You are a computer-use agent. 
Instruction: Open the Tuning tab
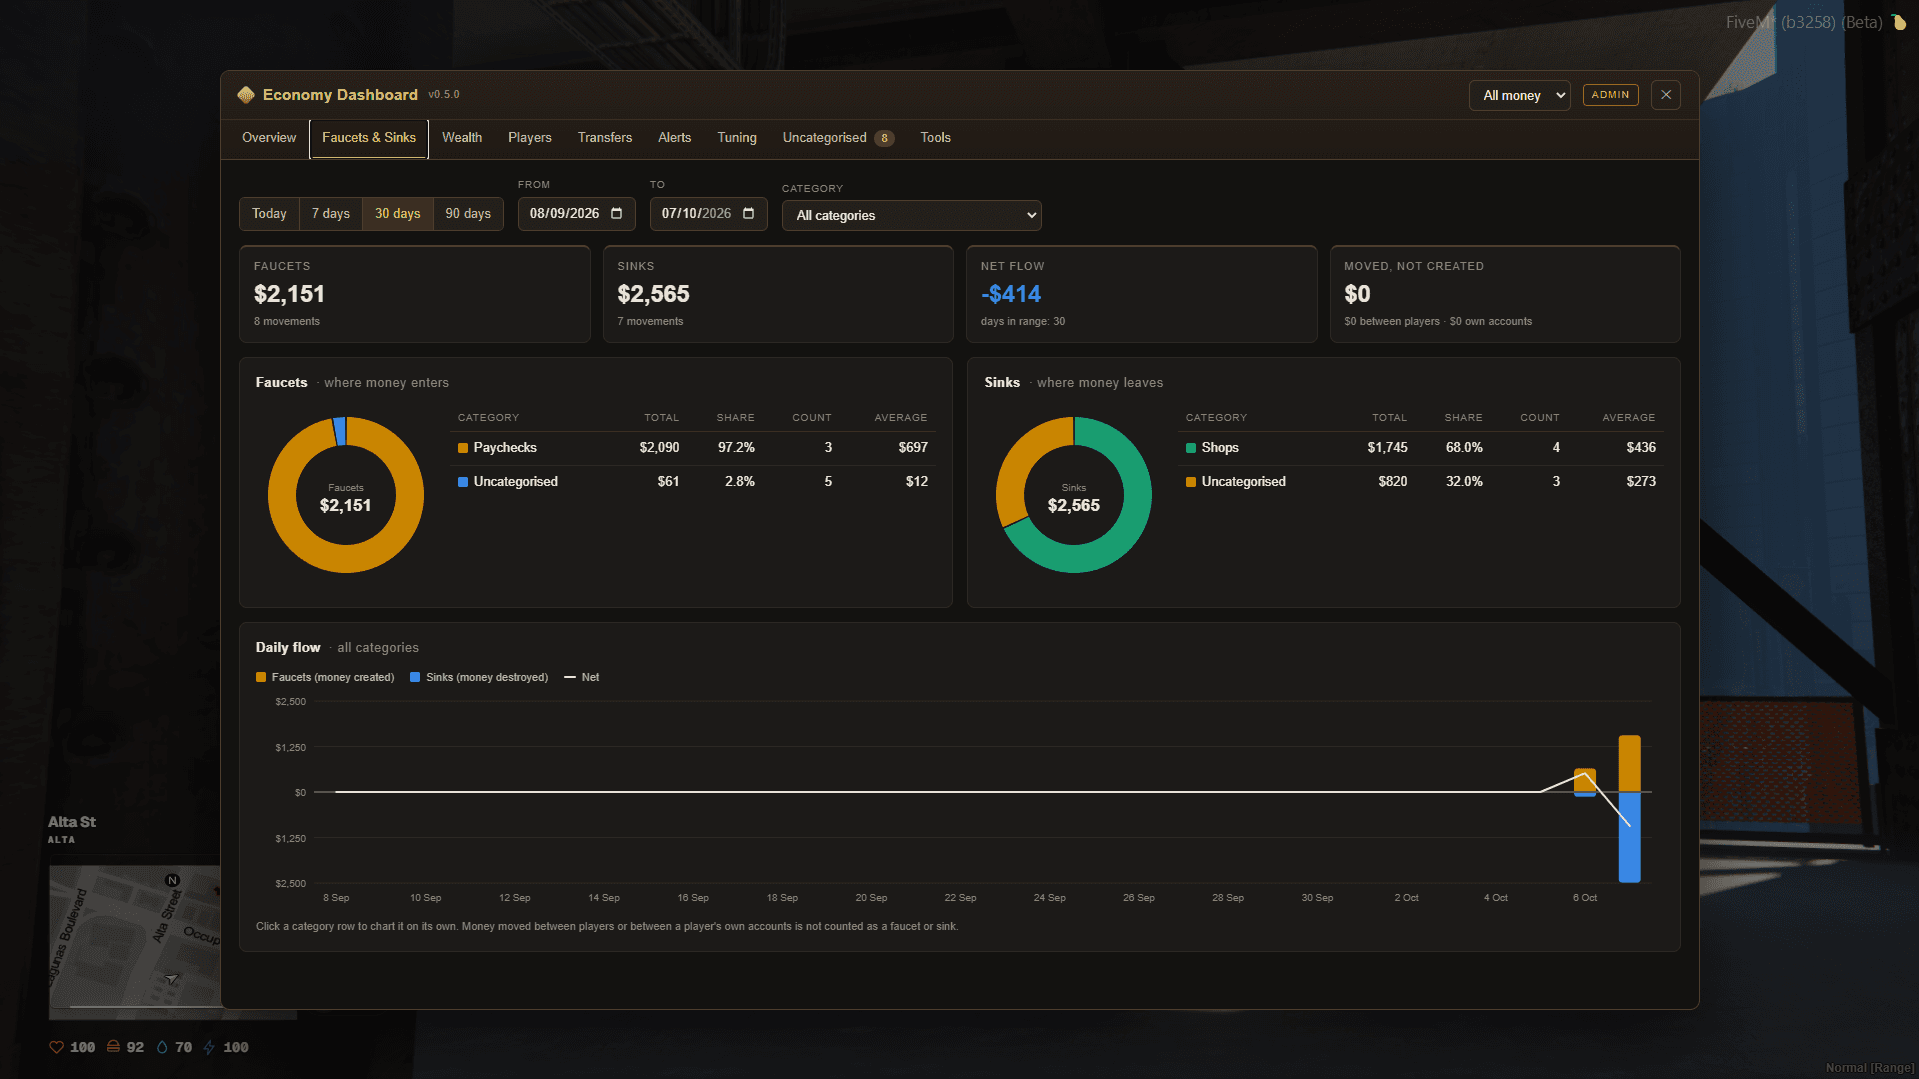pyautogui.click(x=737, y=138)
